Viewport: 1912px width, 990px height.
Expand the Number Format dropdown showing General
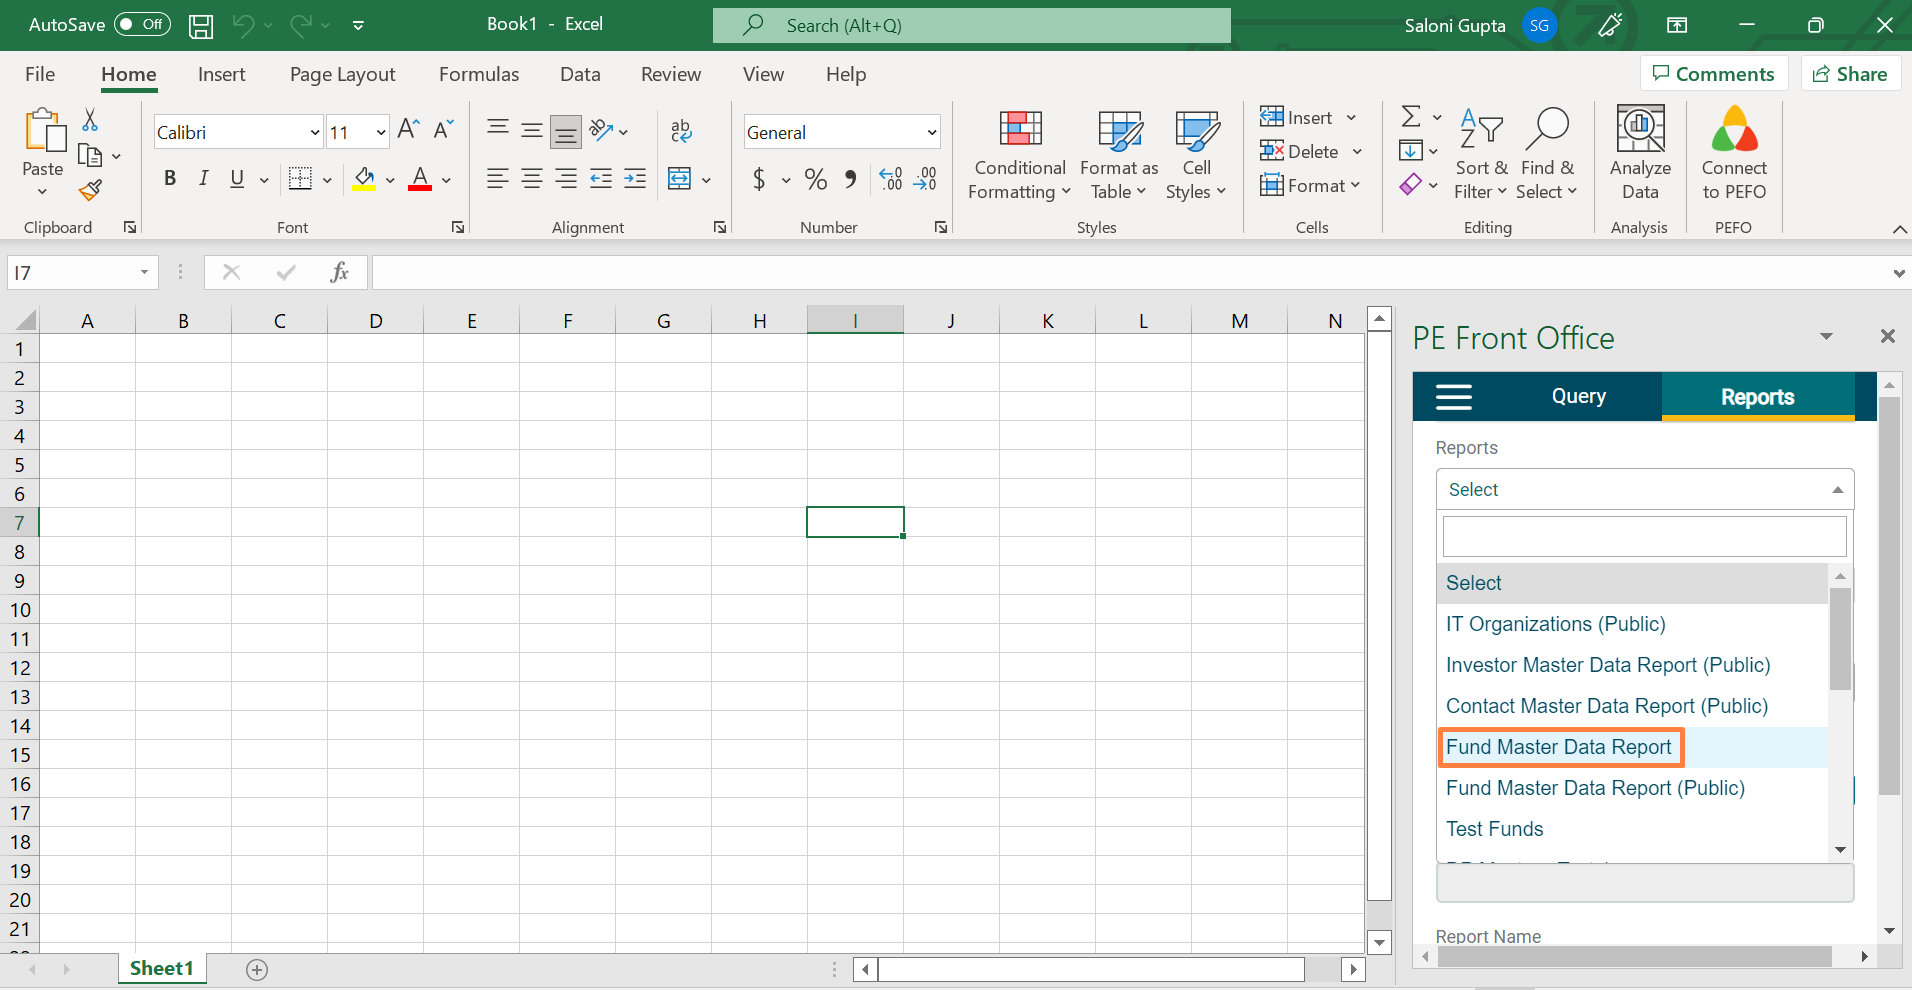931,133
